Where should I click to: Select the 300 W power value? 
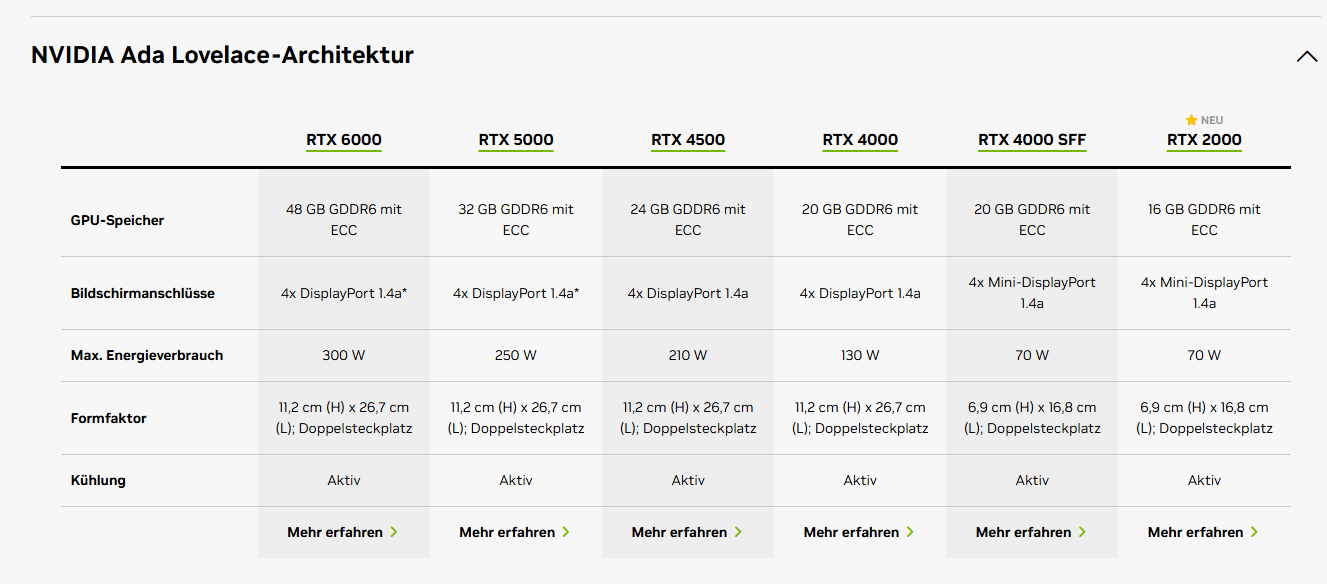[x=344, y=355]
